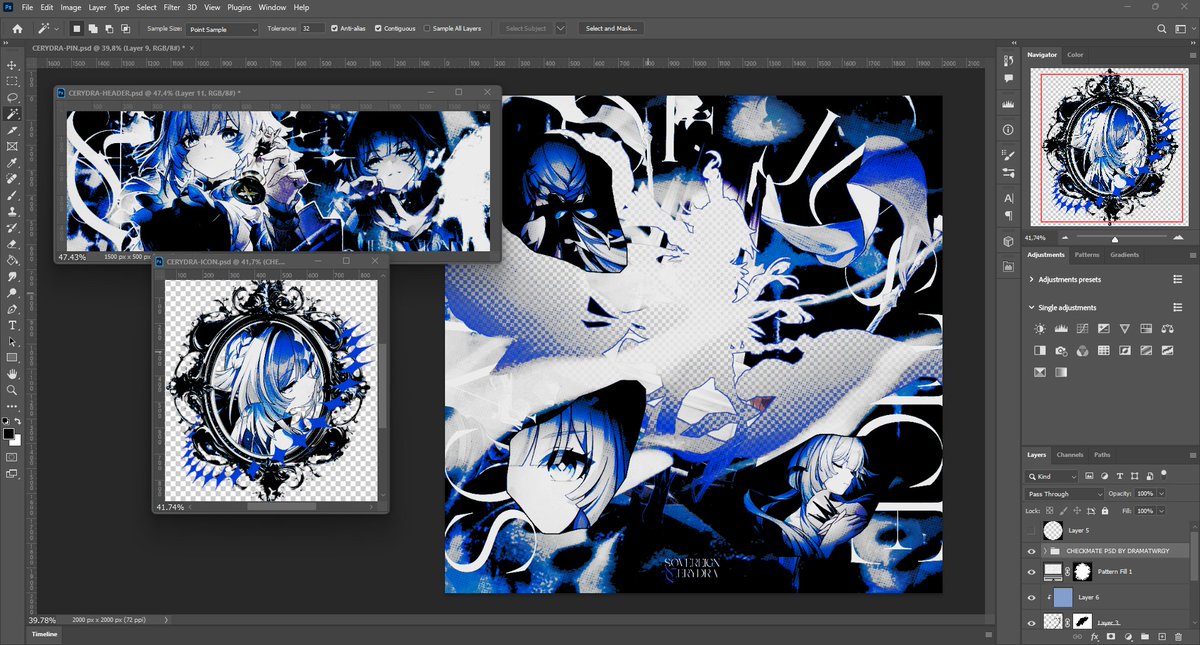Add a Gradient Map adjustment
Viewport: 1200px width, 645px height.
pos(1061,372)
